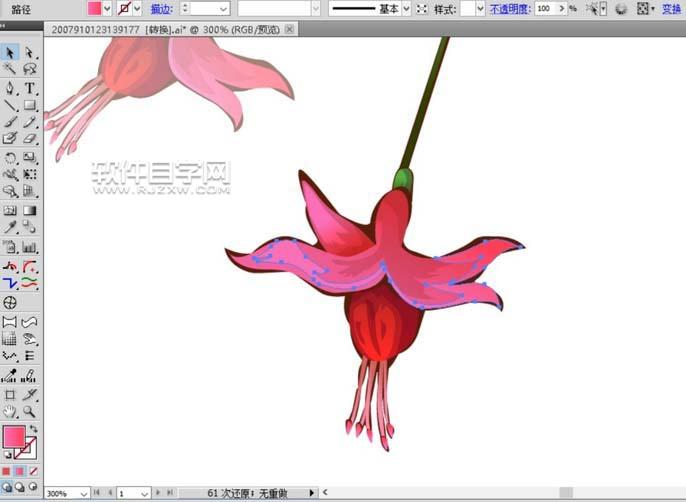Swap fill and stroke colors
Image resolution: width=686 pixels, height=502 pixels.
coord(33,428)
